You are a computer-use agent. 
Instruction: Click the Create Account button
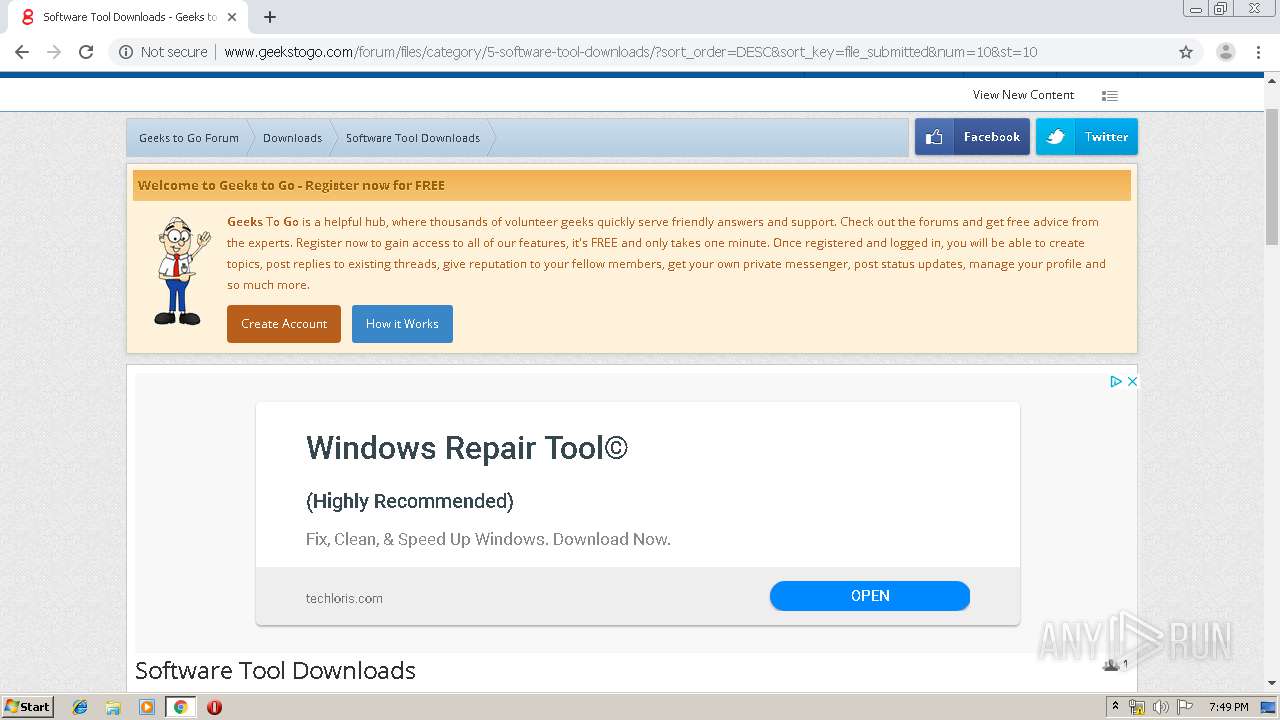284,324
